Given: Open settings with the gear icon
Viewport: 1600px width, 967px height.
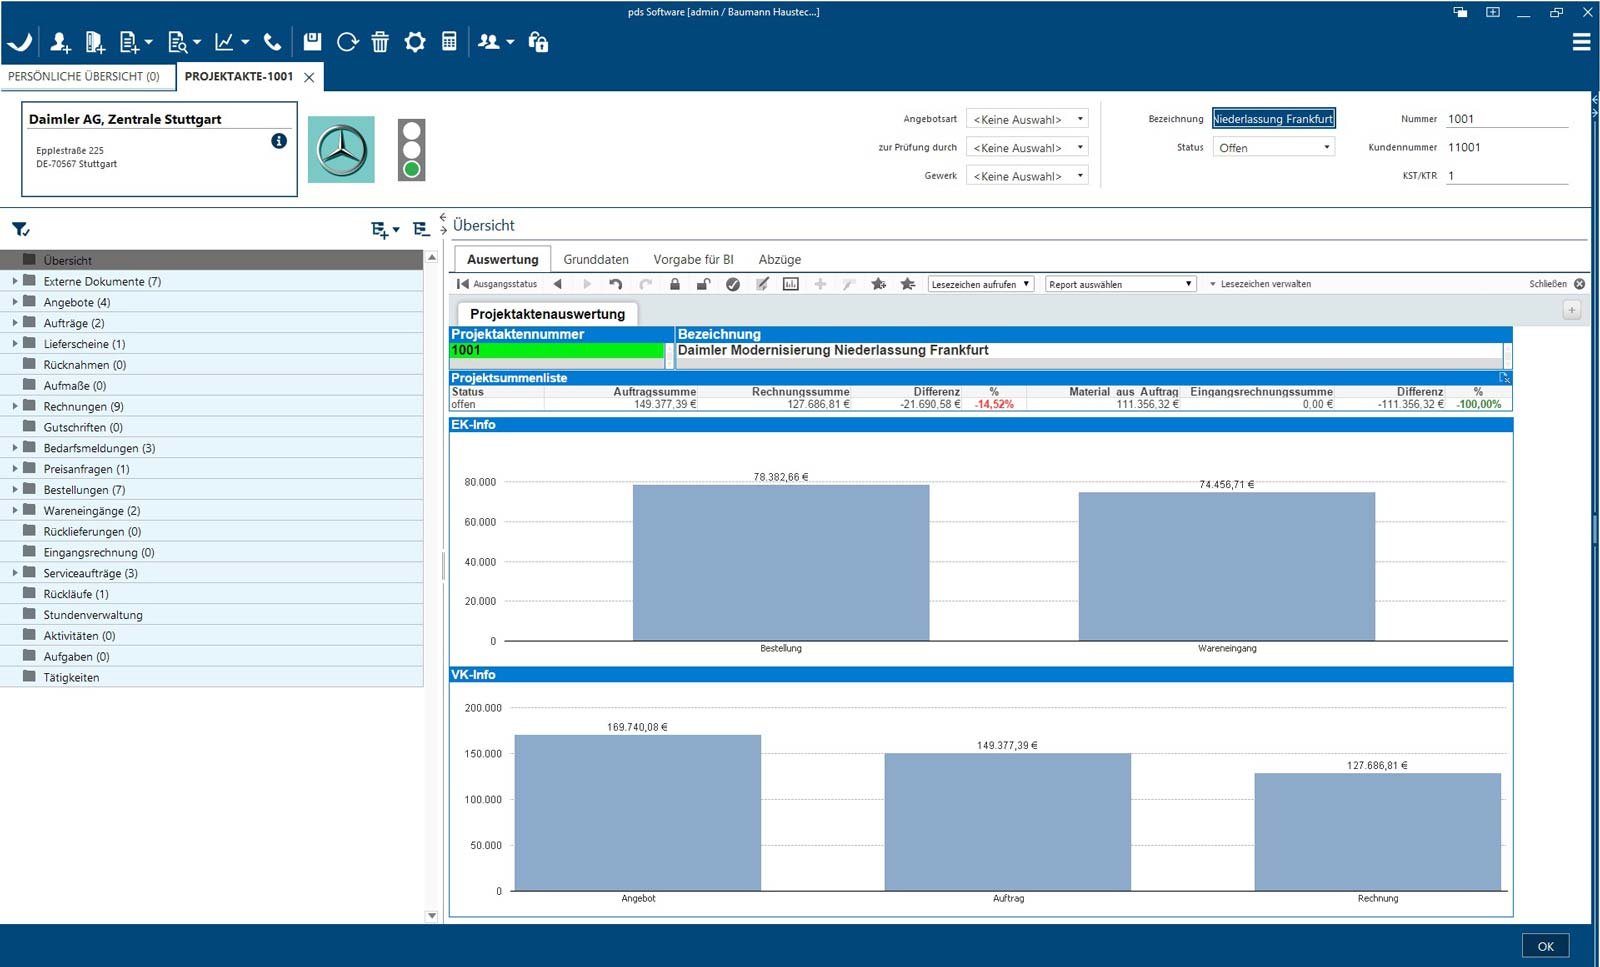Looking at the screenshot, I should pyautogui.click(x=415, y=42).
